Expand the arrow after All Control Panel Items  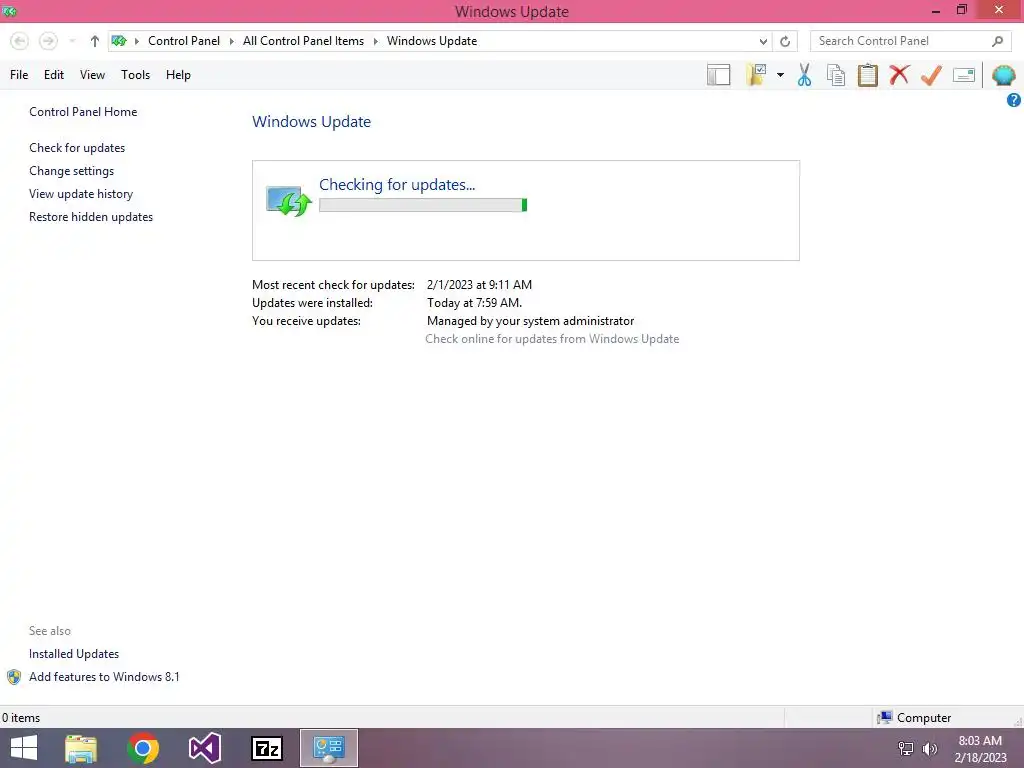(x=376, y=41)
